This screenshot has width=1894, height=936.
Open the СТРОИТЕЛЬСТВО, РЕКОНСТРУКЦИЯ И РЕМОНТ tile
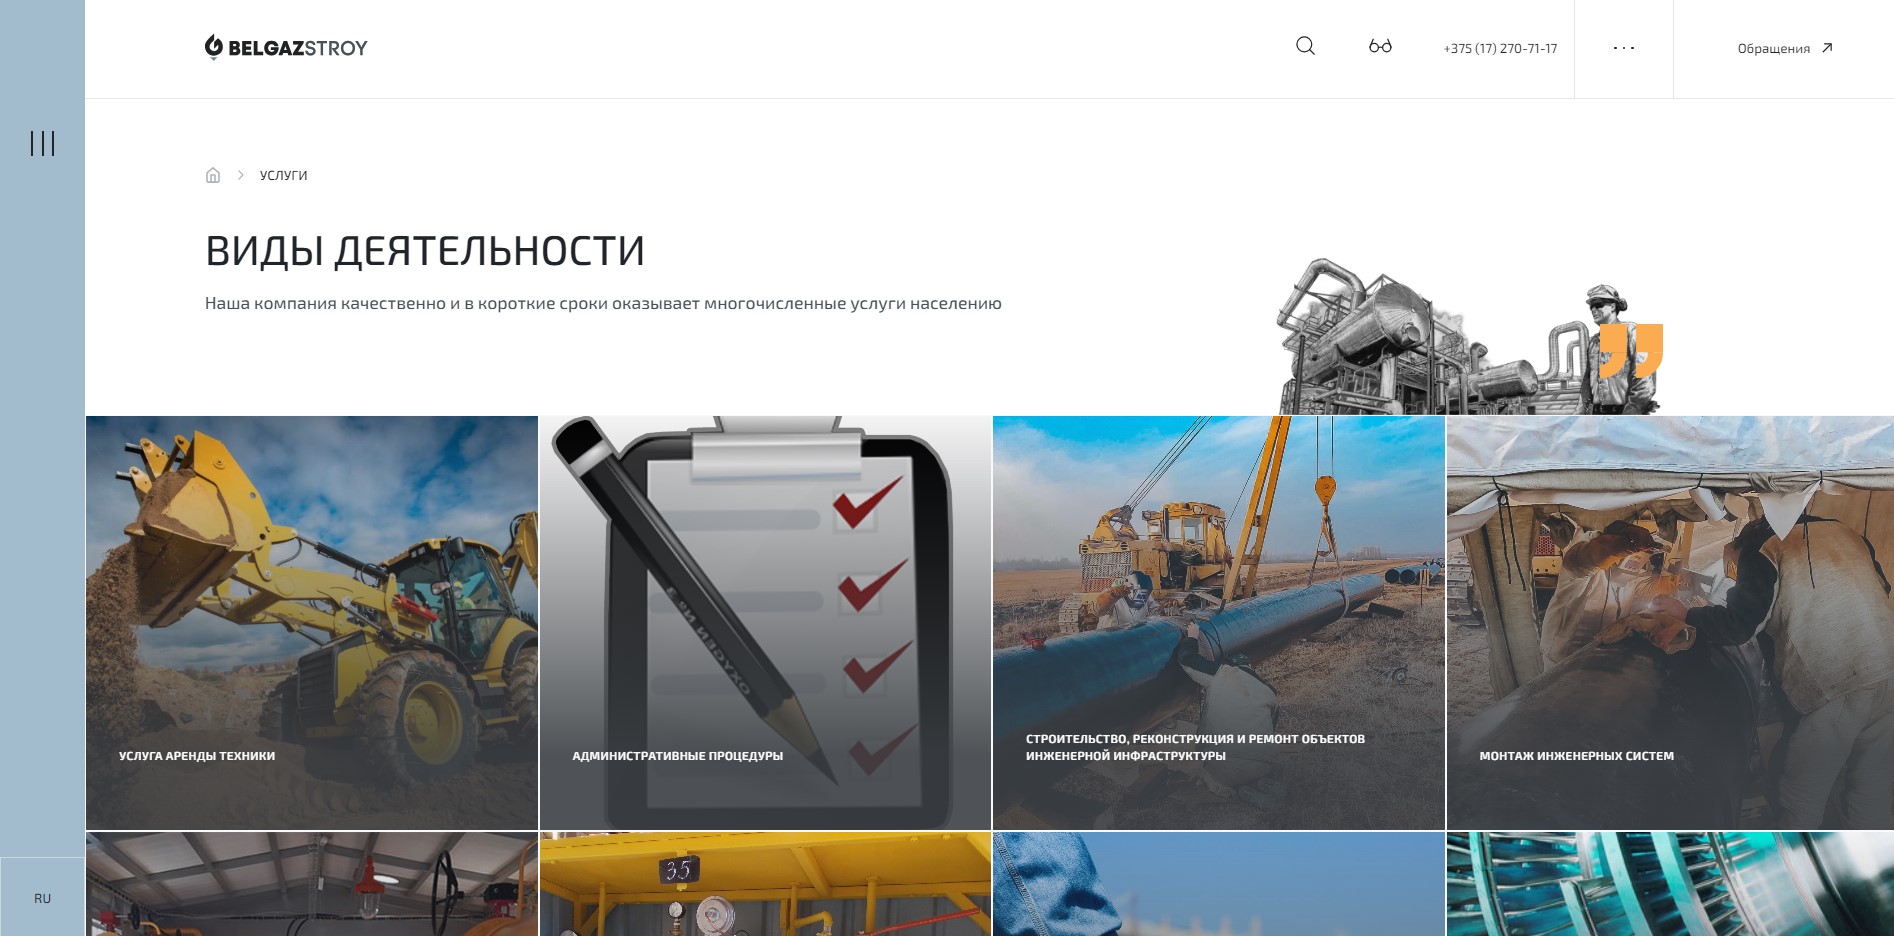[x=1218, y=620]
